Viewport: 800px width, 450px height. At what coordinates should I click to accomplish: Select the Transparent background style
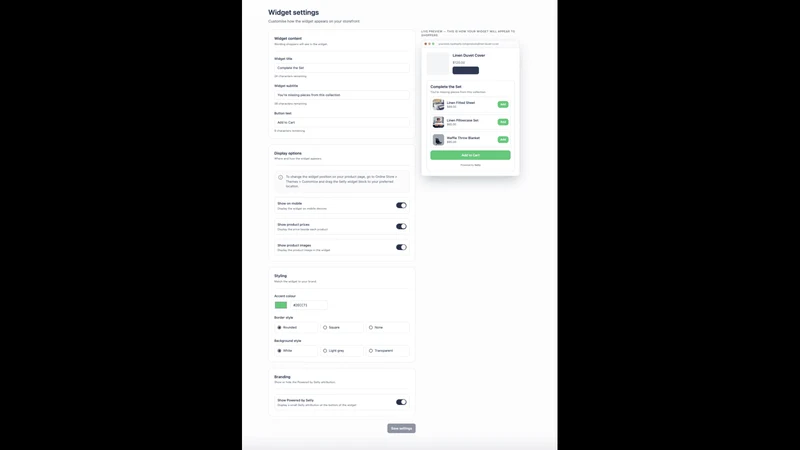pos(388,351)
